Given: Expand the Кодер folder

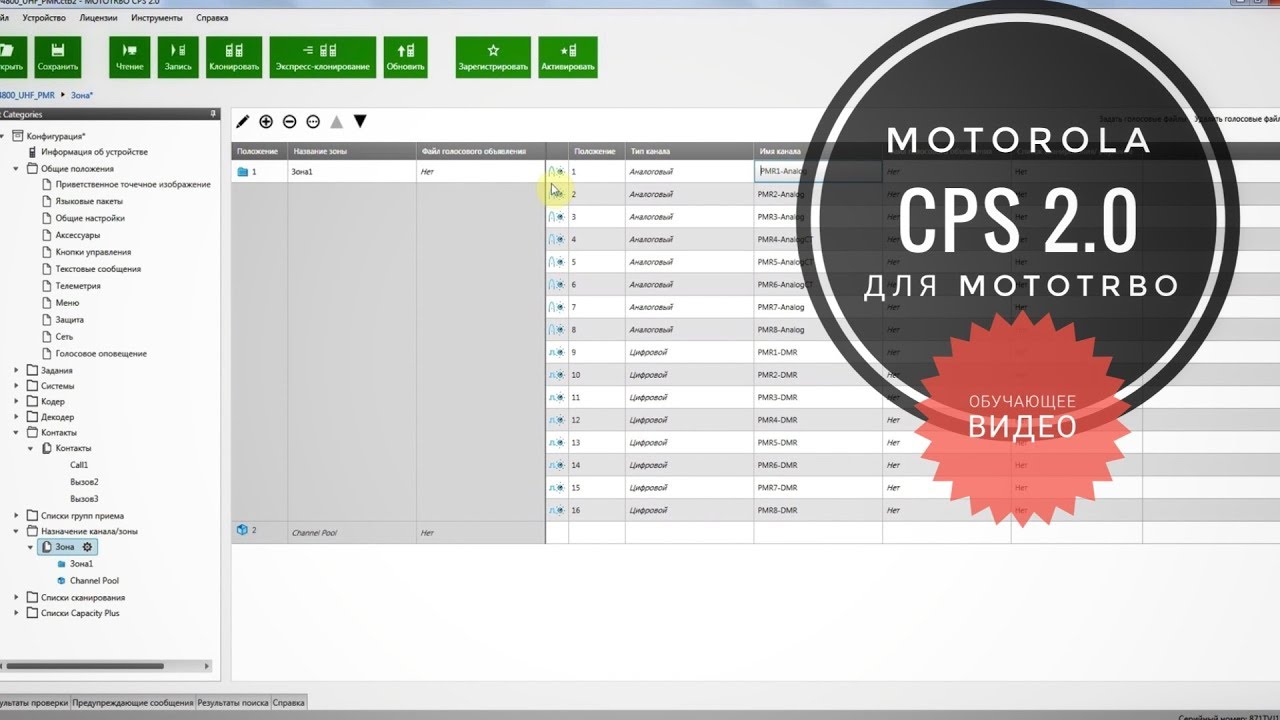Looking at the screenshot, I should click(17, 401).
